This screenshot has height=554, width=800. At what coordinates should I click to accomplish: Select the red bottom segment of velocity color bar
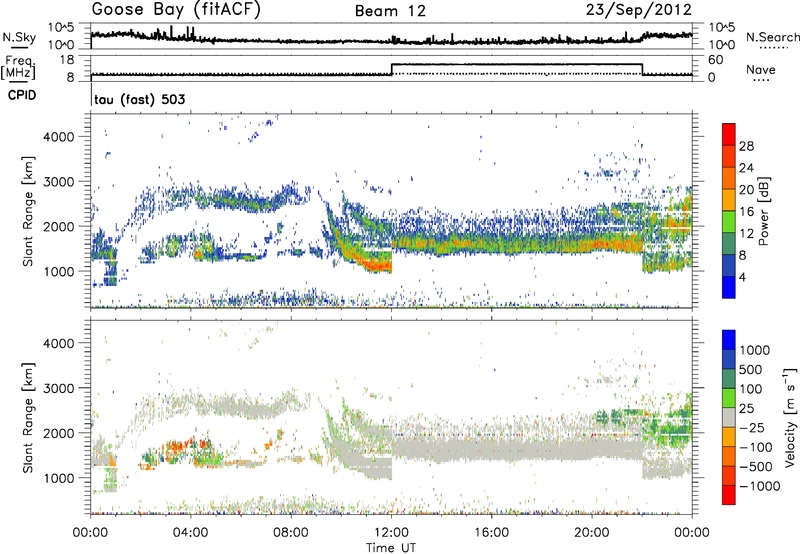pyautogui.click(x=729, y=495)
